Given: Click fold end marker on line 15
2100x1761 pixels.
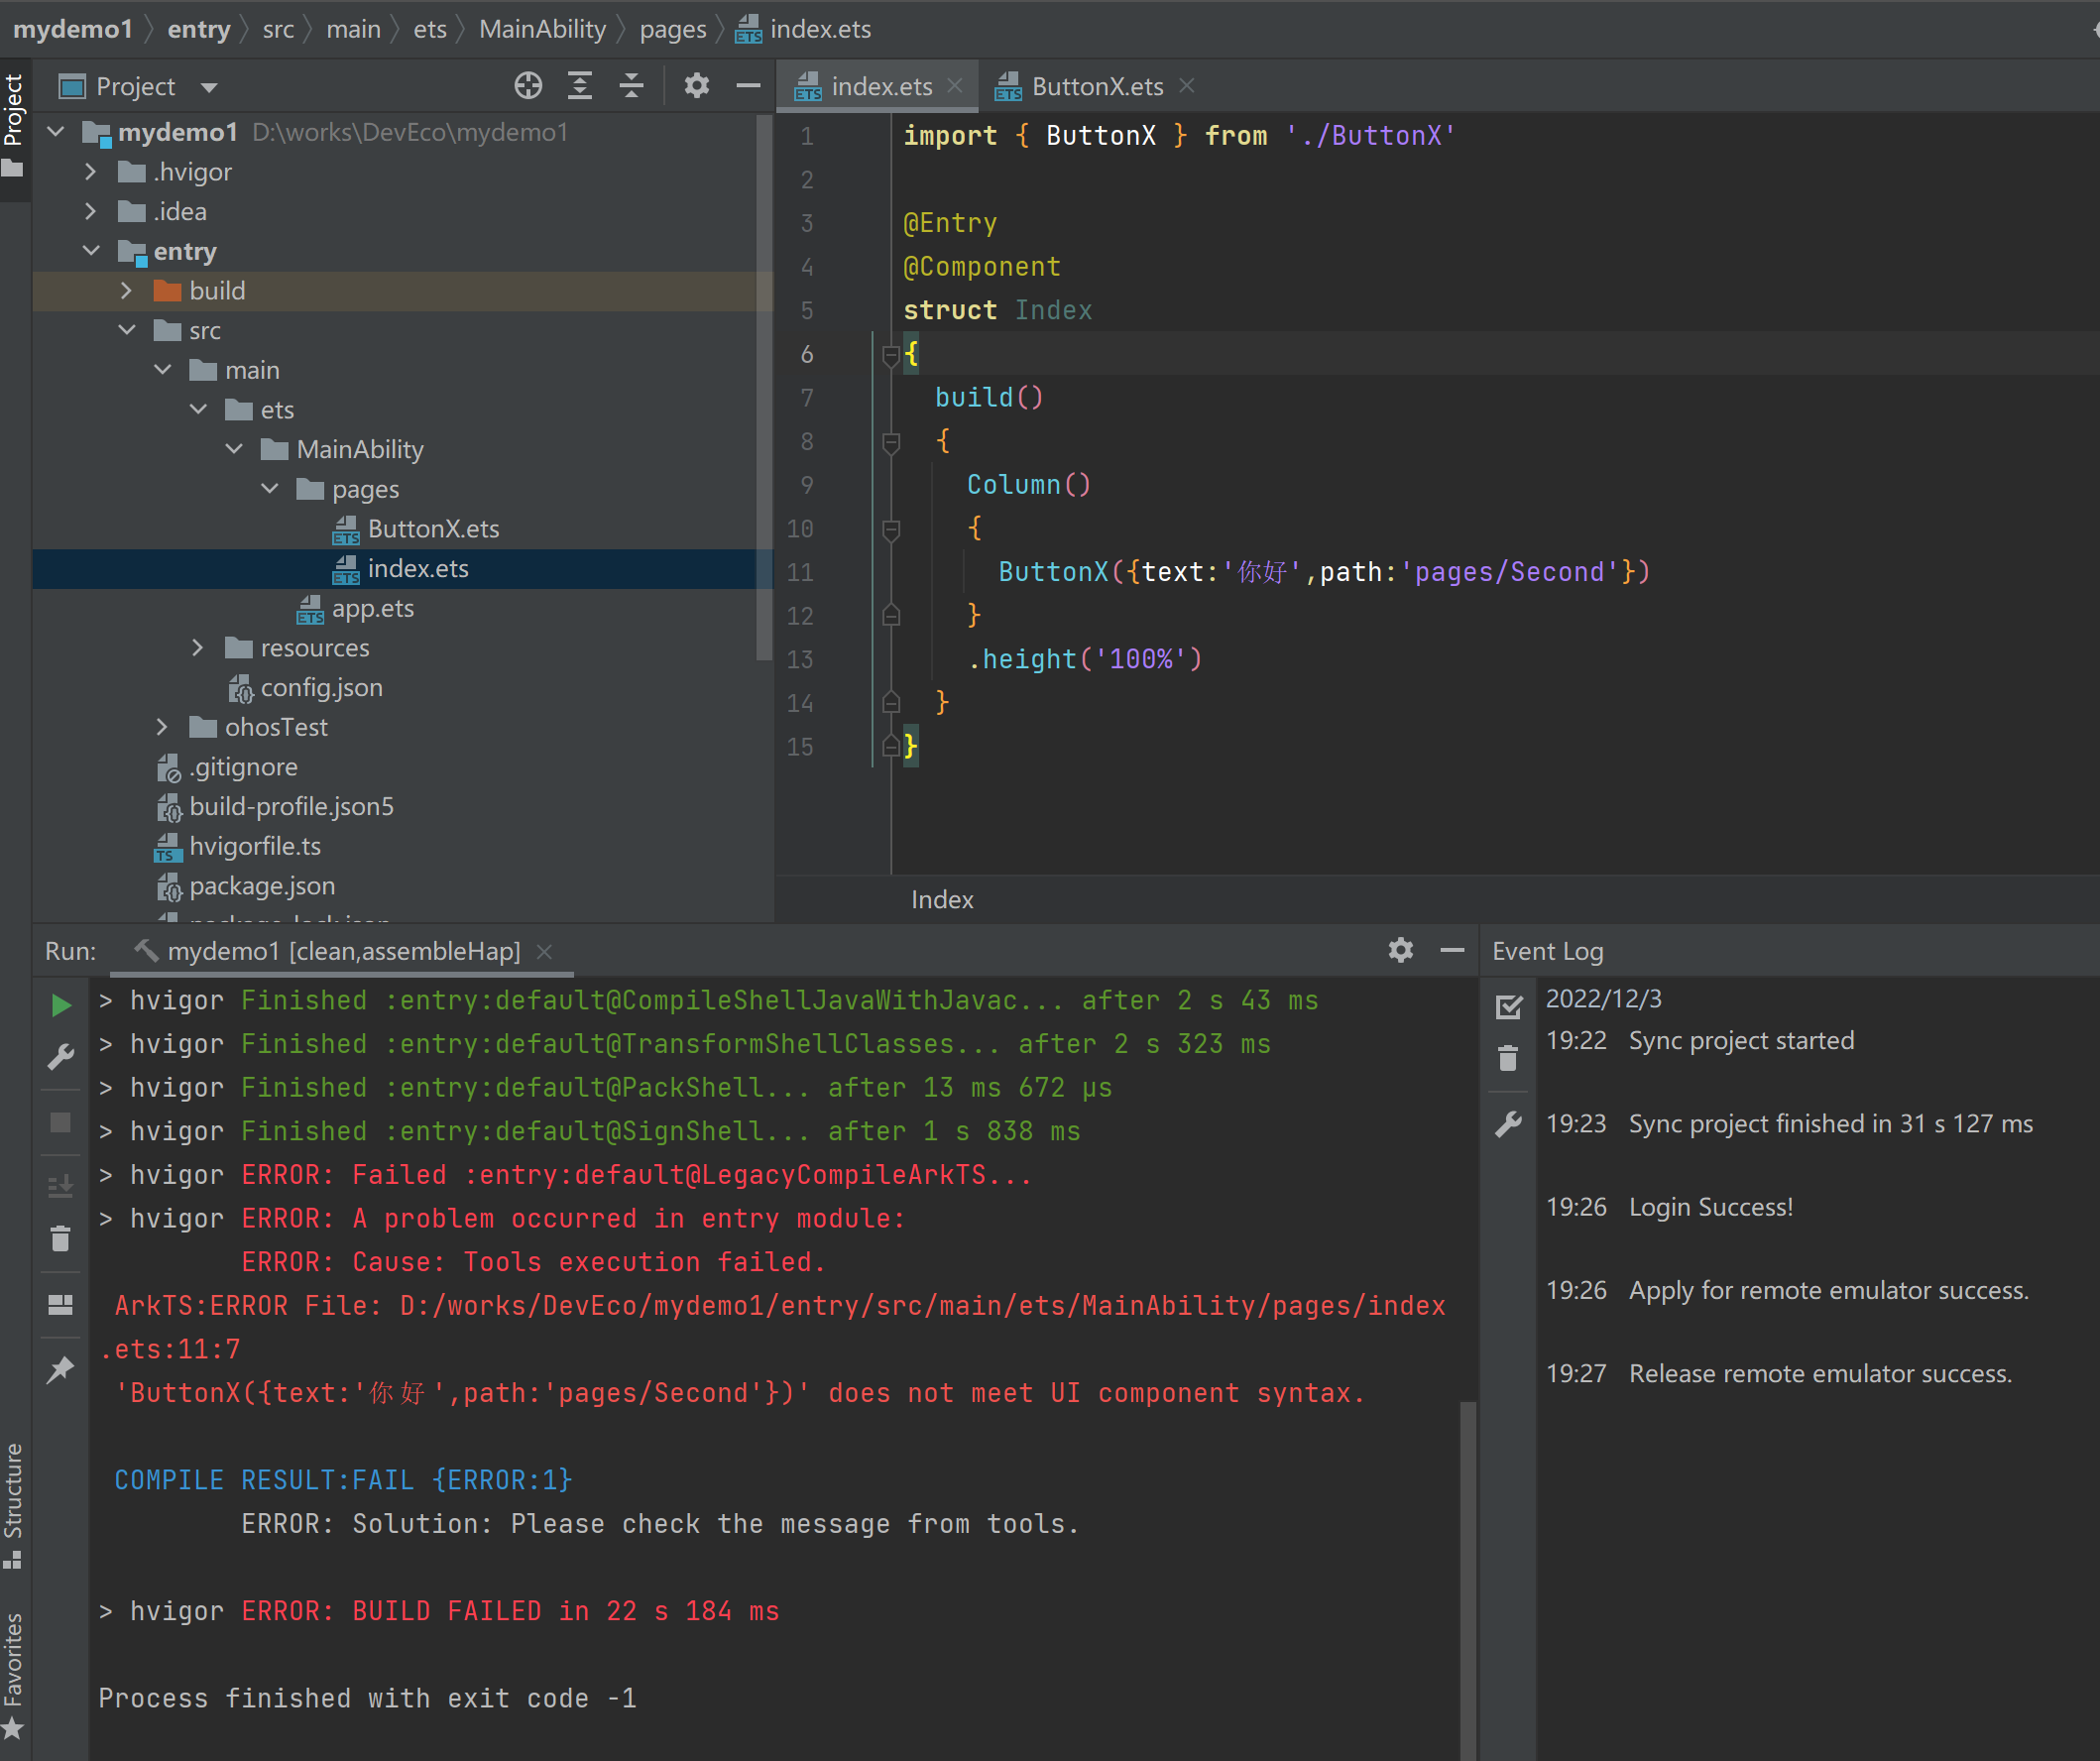Looking at the screenshot, I should tap(891, 746).
